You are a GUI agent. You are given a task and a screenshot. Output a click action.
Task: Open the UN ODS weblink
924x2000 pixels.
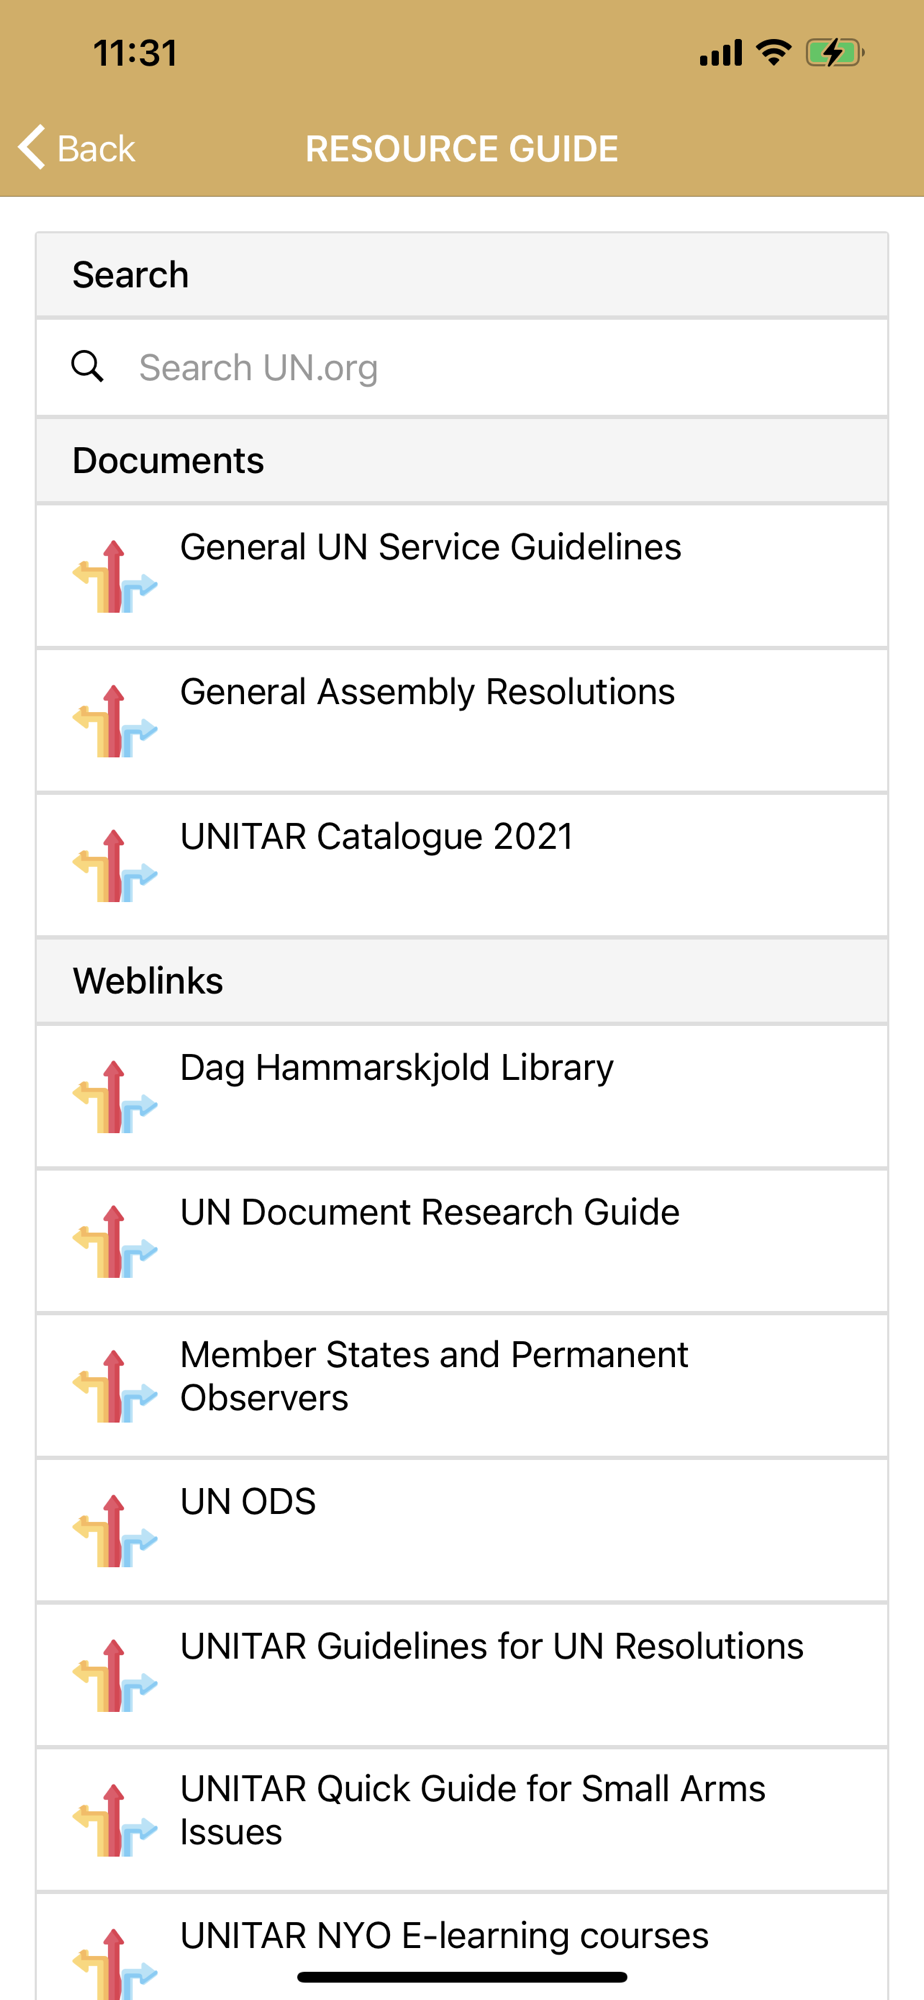click(462, 1530)
